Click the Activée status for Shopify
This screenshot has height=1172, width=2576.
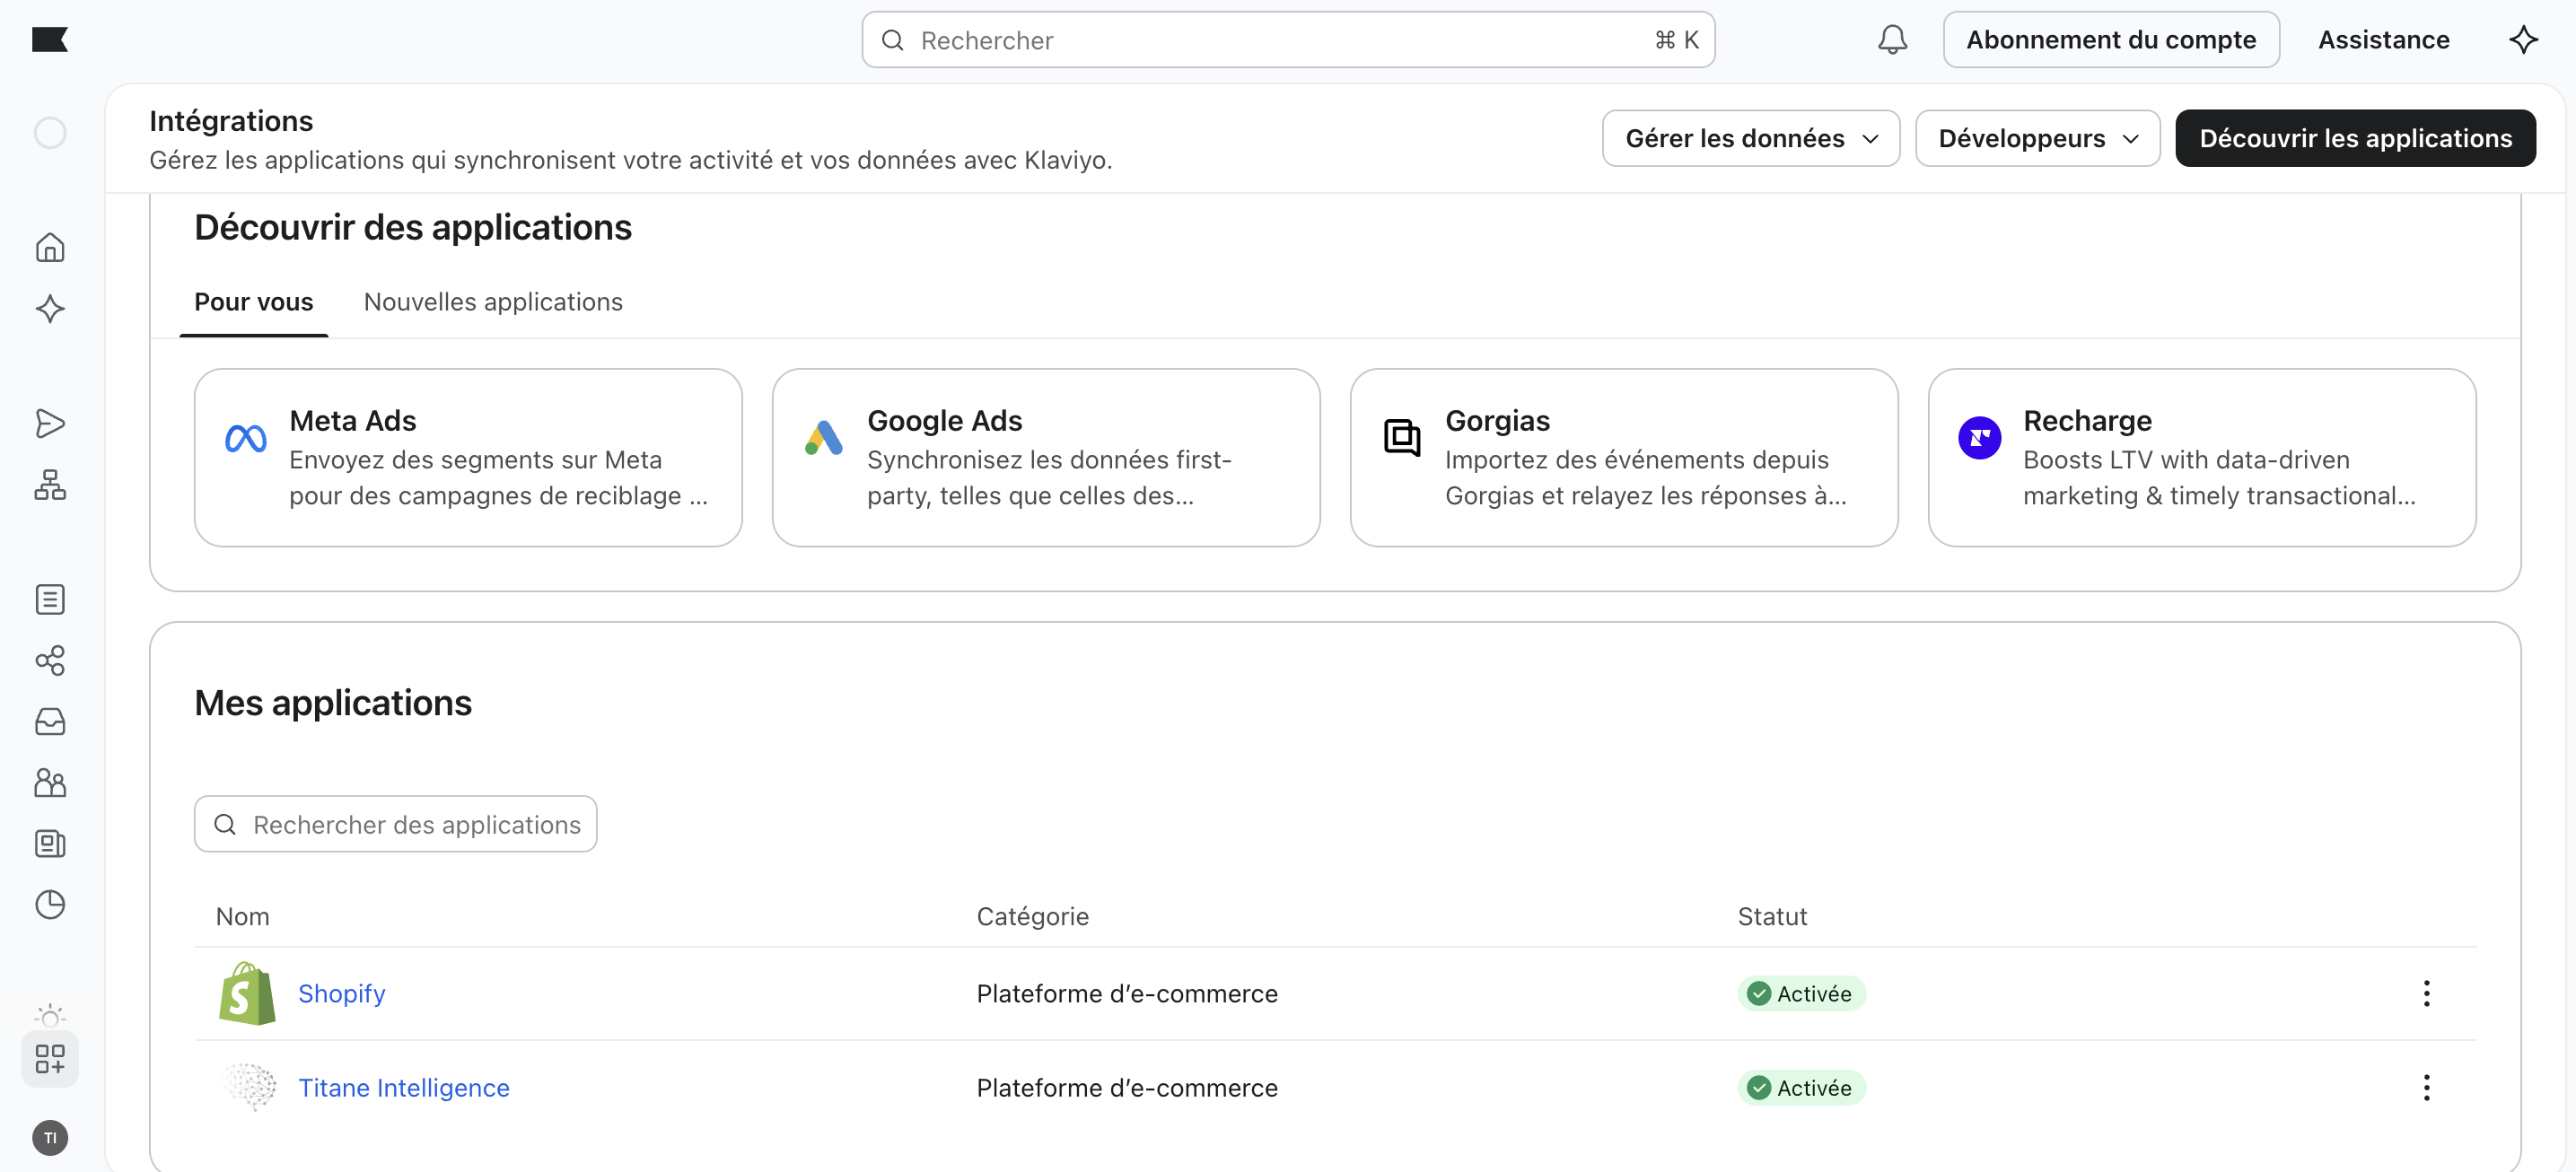pos(1801,994)
